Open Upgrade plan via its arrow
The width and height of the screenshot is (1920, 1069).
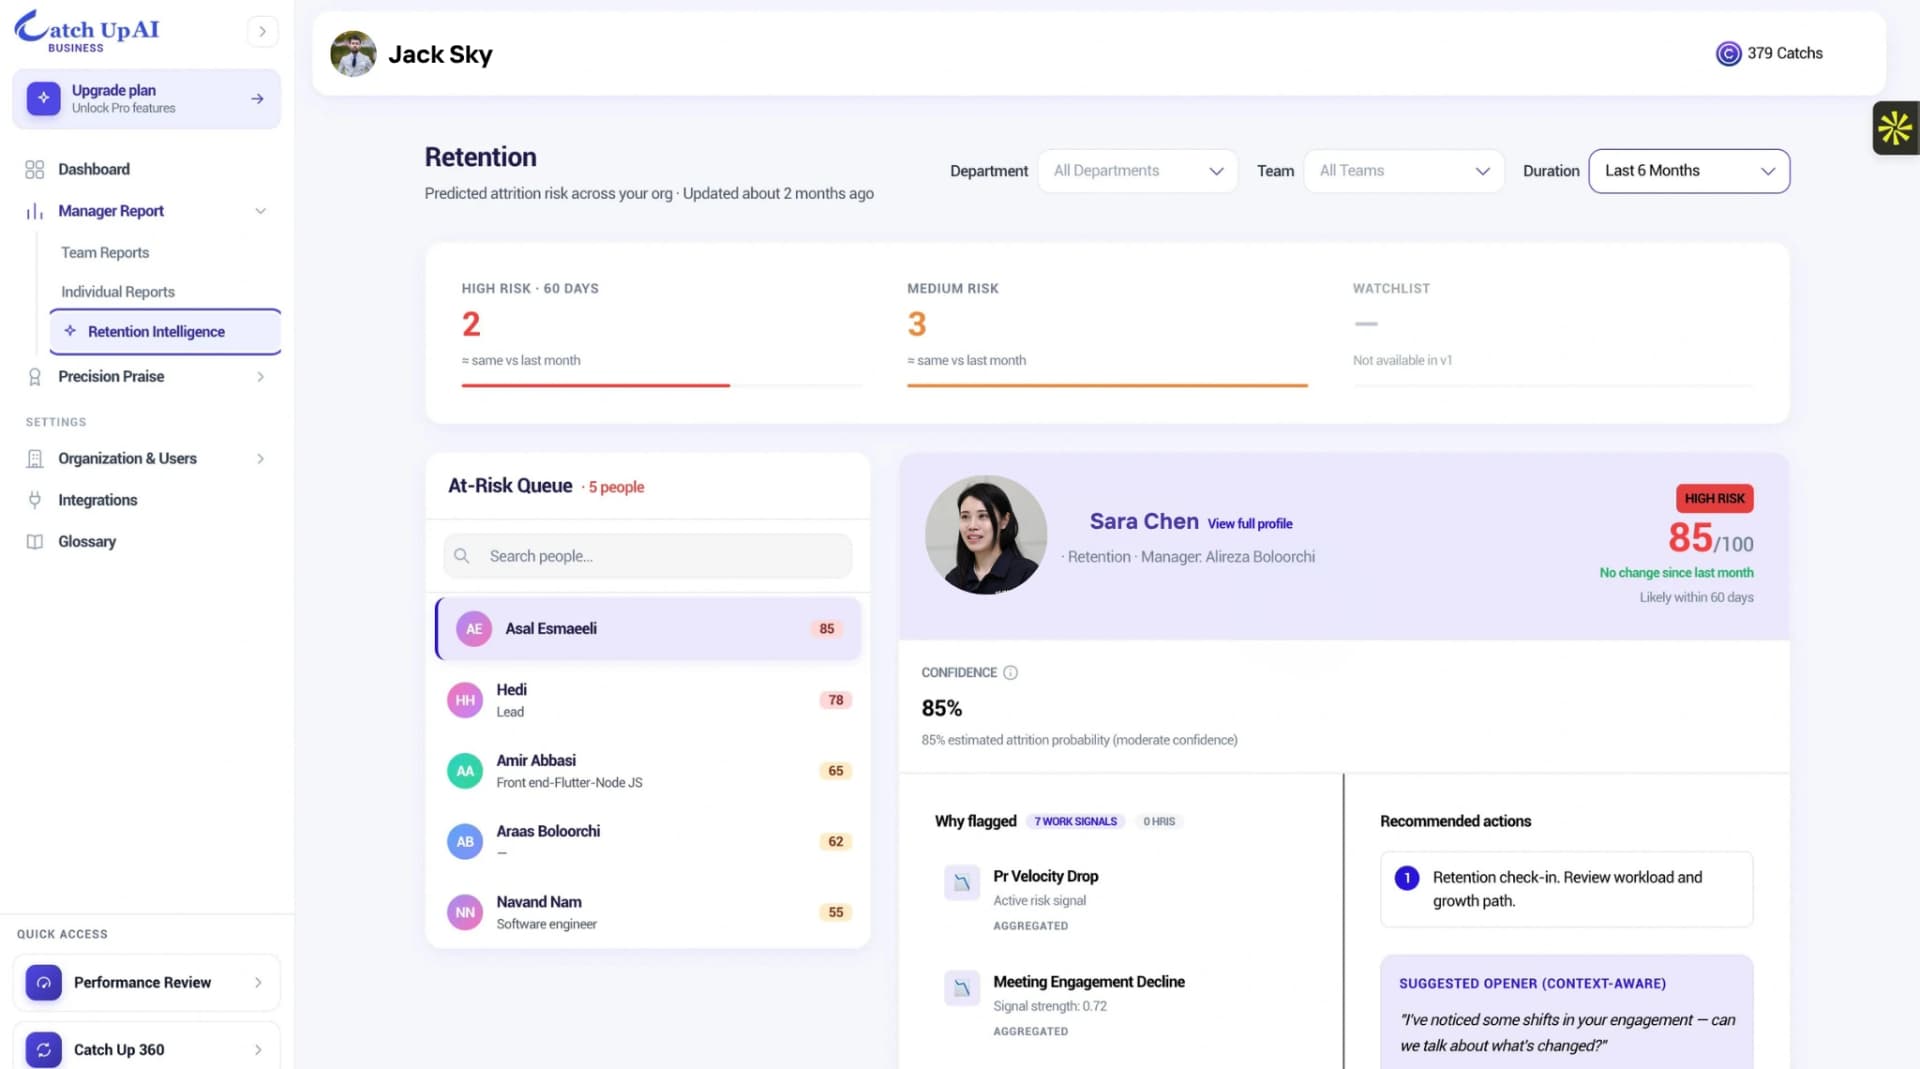coord(257,99)
